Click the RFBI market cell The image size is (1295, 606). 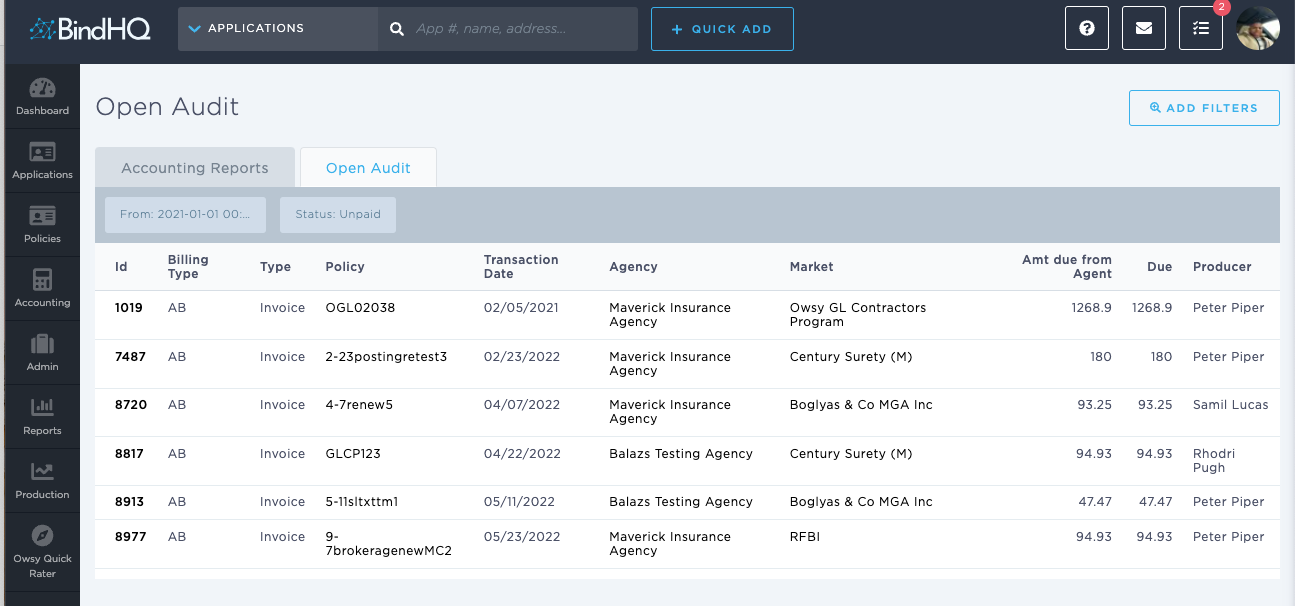[804, 537]
